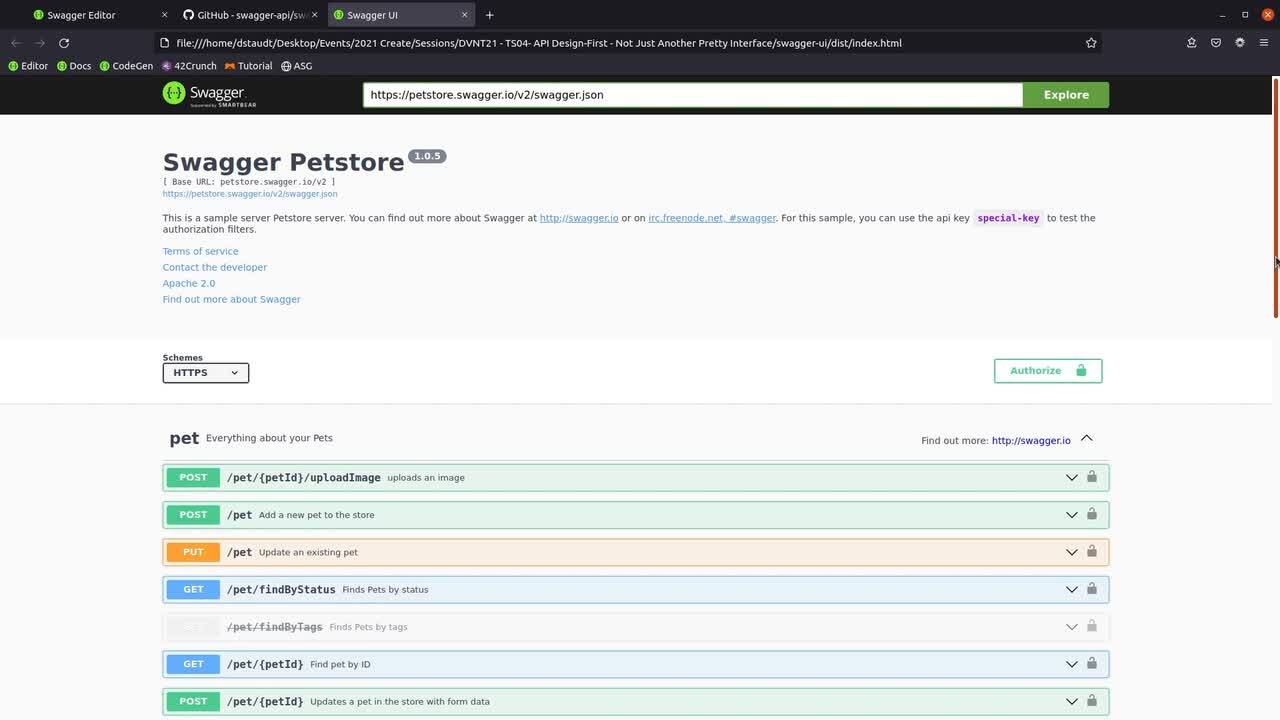Open the CodeGen bookmark
Screen dimensions: 1280x720
126,66
